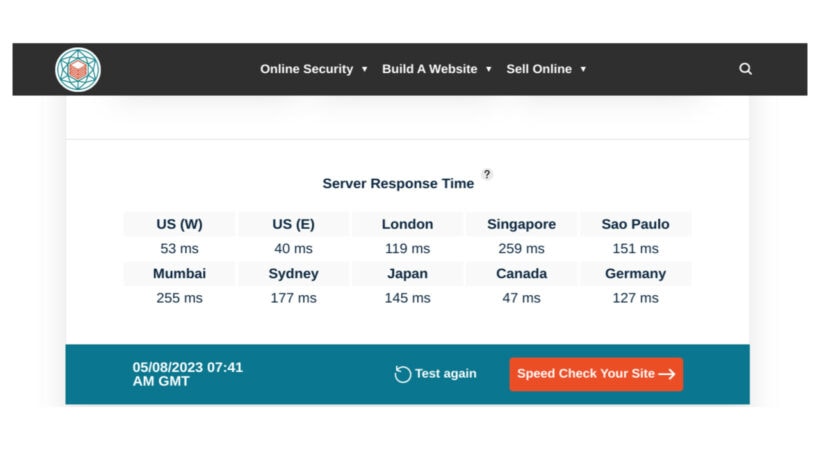Click the geometric cube site logo
The height and width of the screenshot is (450, 820).
(78, 69)
